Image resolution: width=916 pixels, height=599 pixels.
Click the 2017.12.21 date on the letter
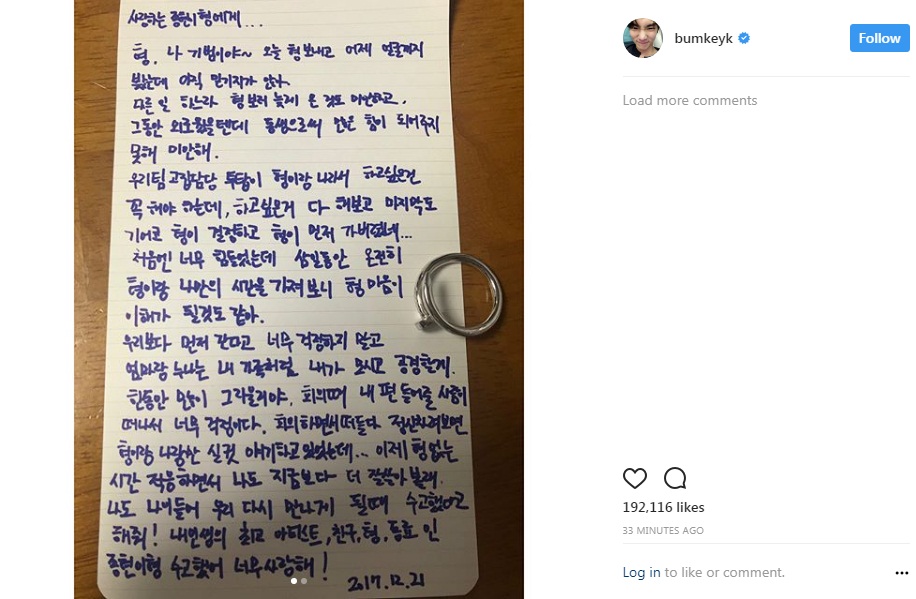click(386, 582)
